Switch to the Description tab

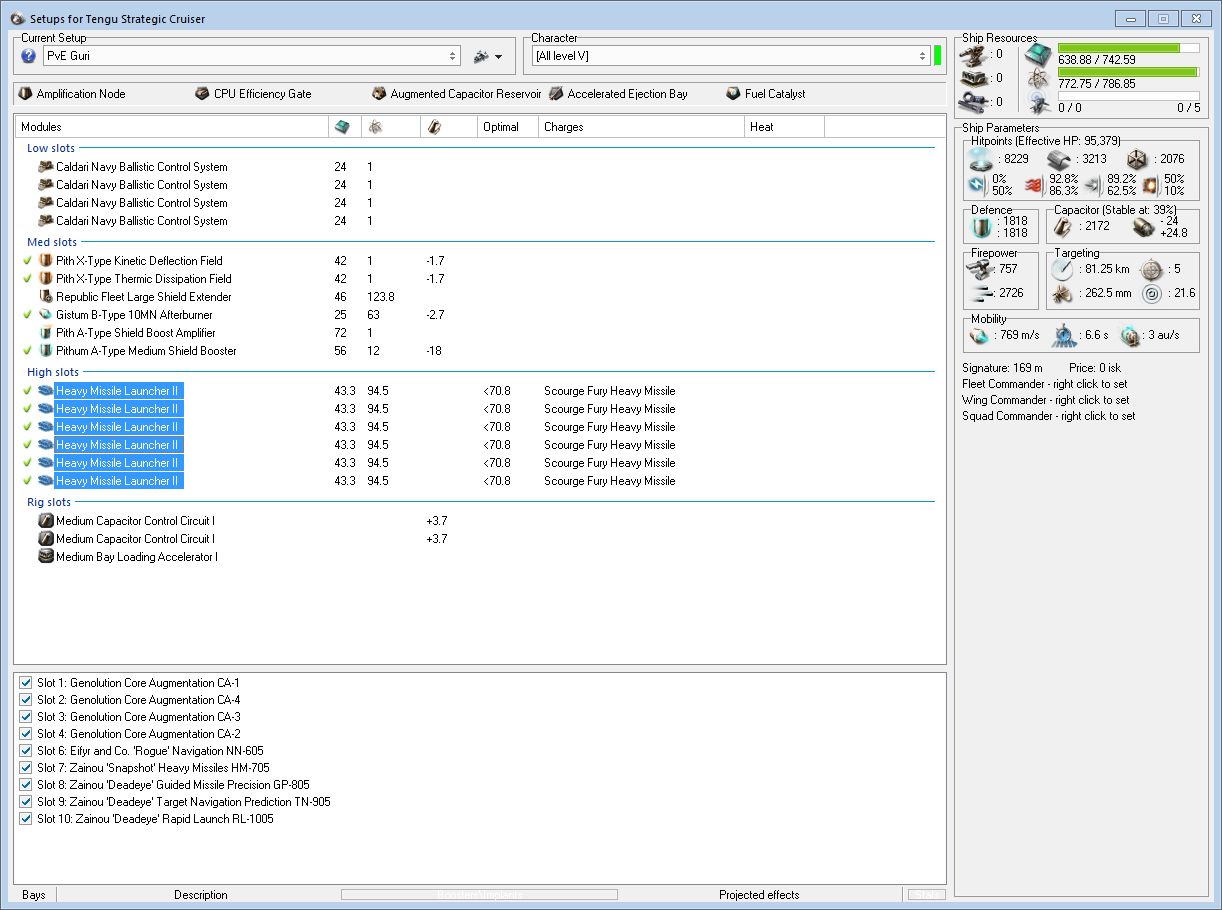201,895
